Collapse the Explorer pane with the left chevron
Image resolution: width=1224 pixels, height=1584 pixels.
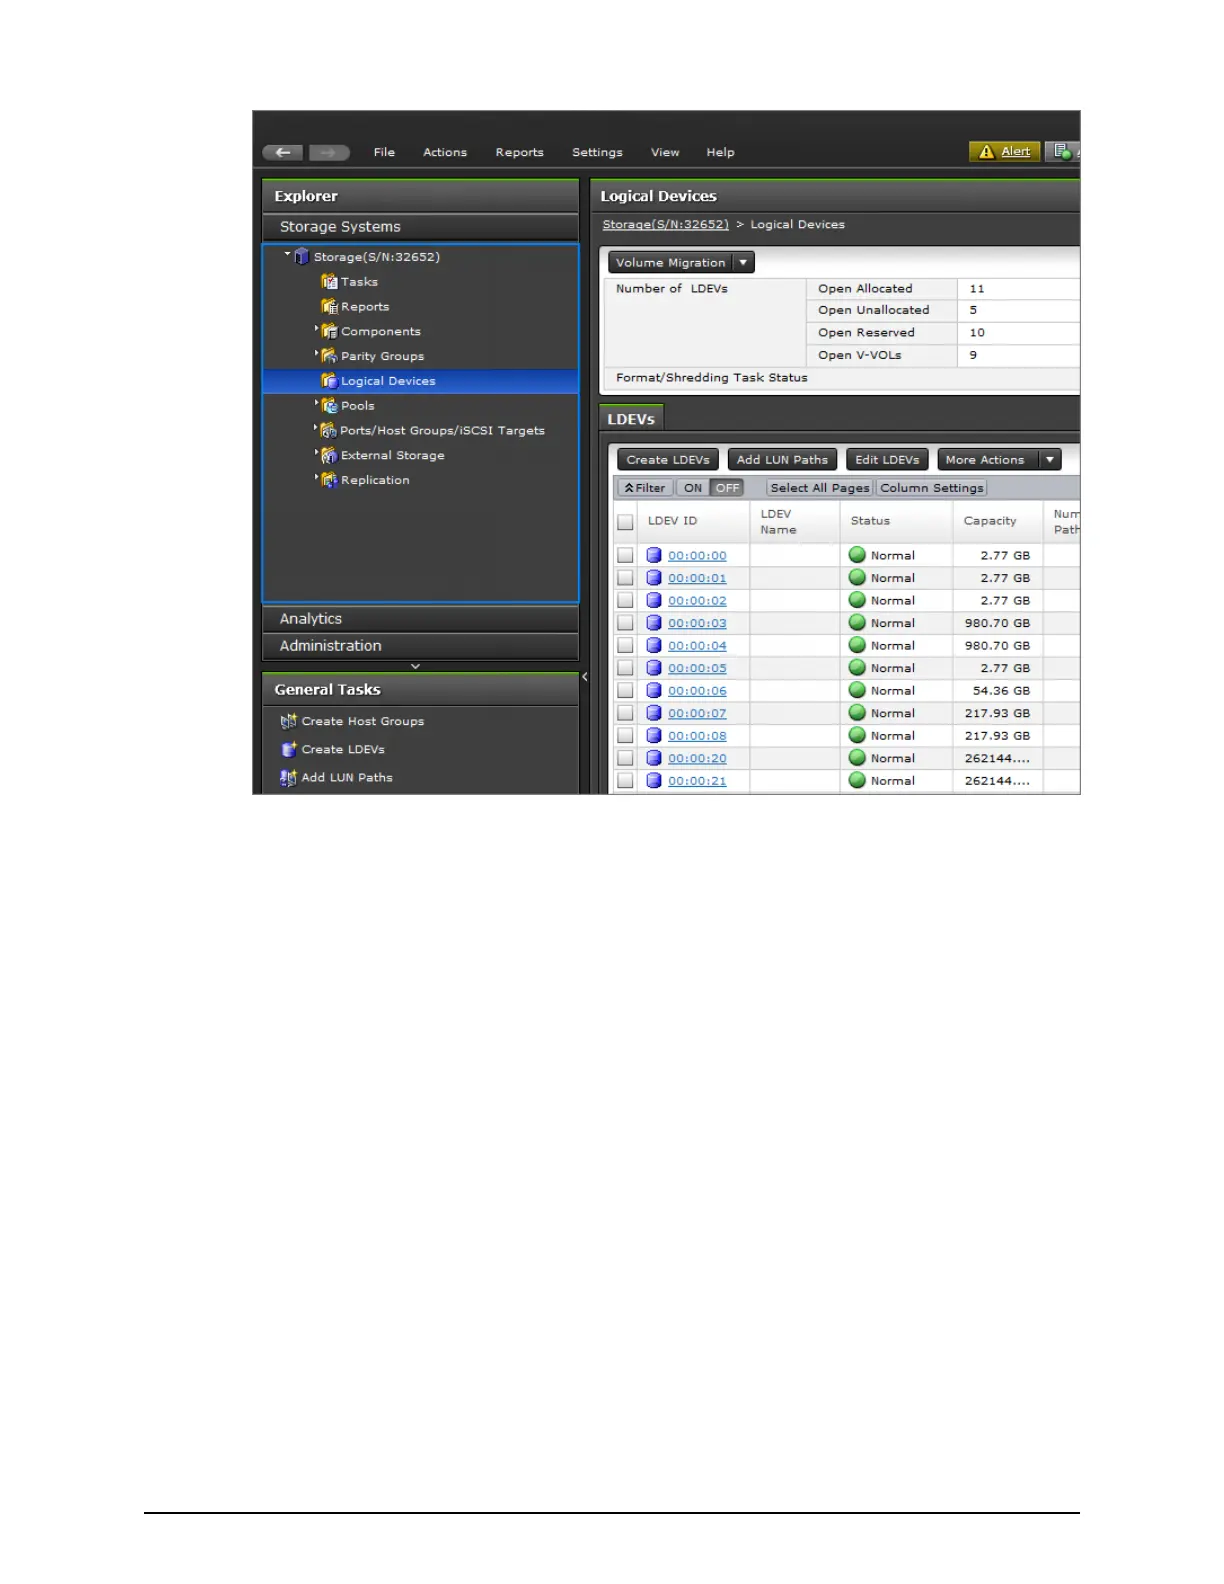pos(584,677)
